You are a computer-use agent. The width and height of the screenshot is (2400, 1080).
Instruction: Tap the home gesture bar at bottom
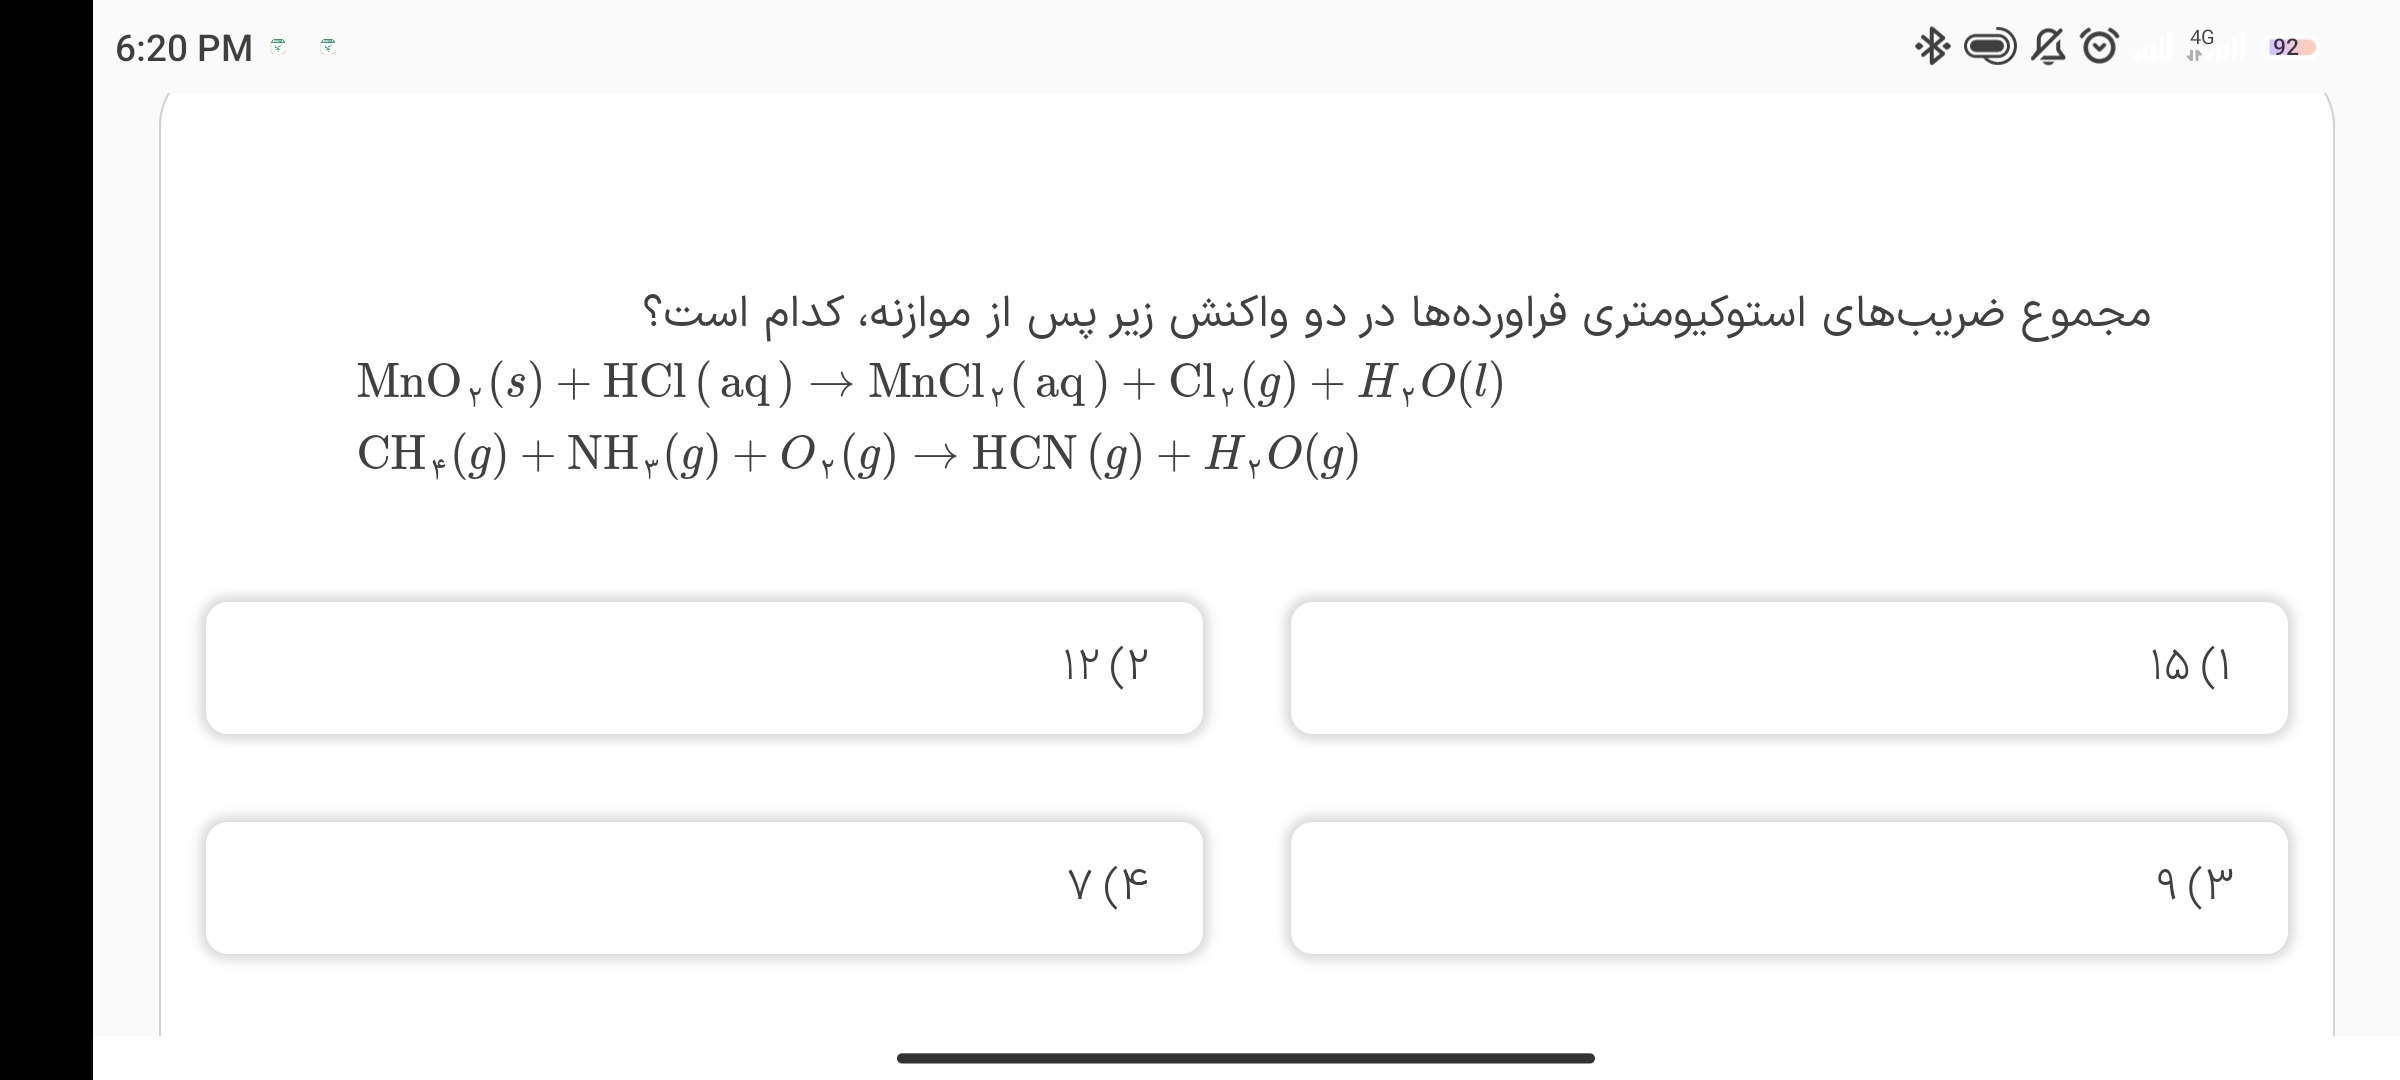coord(1245,1058)
